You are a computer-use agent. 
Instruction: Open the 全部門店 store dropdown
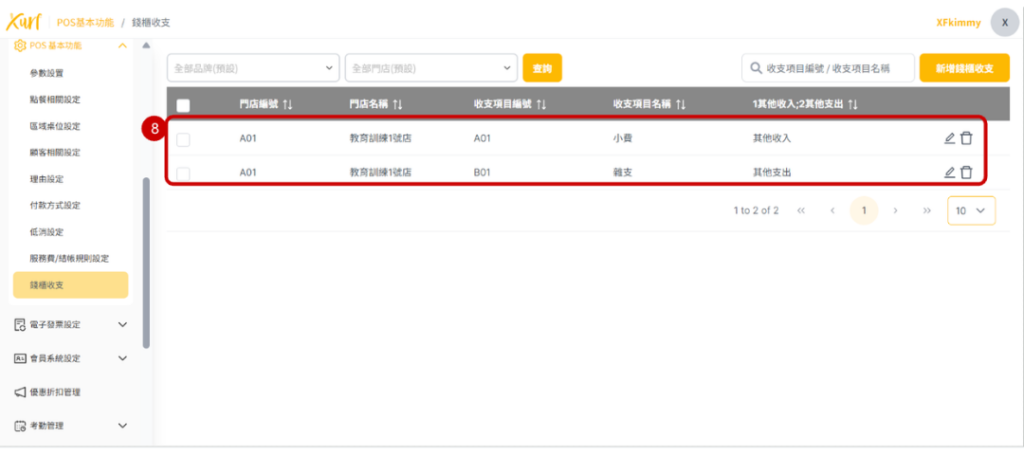click(x=430, y=68)
